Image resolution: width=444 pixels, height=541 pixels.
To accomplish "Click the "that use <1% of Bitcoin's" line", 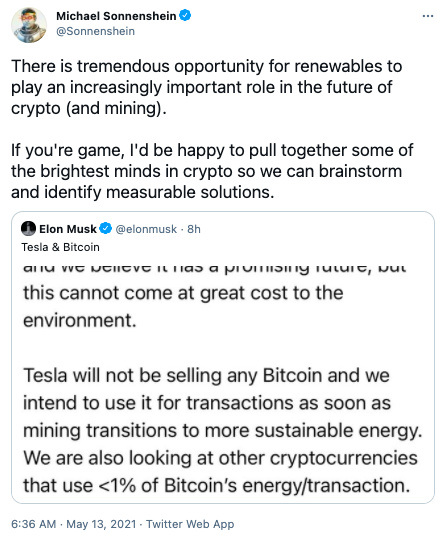I will click(217, 485).
